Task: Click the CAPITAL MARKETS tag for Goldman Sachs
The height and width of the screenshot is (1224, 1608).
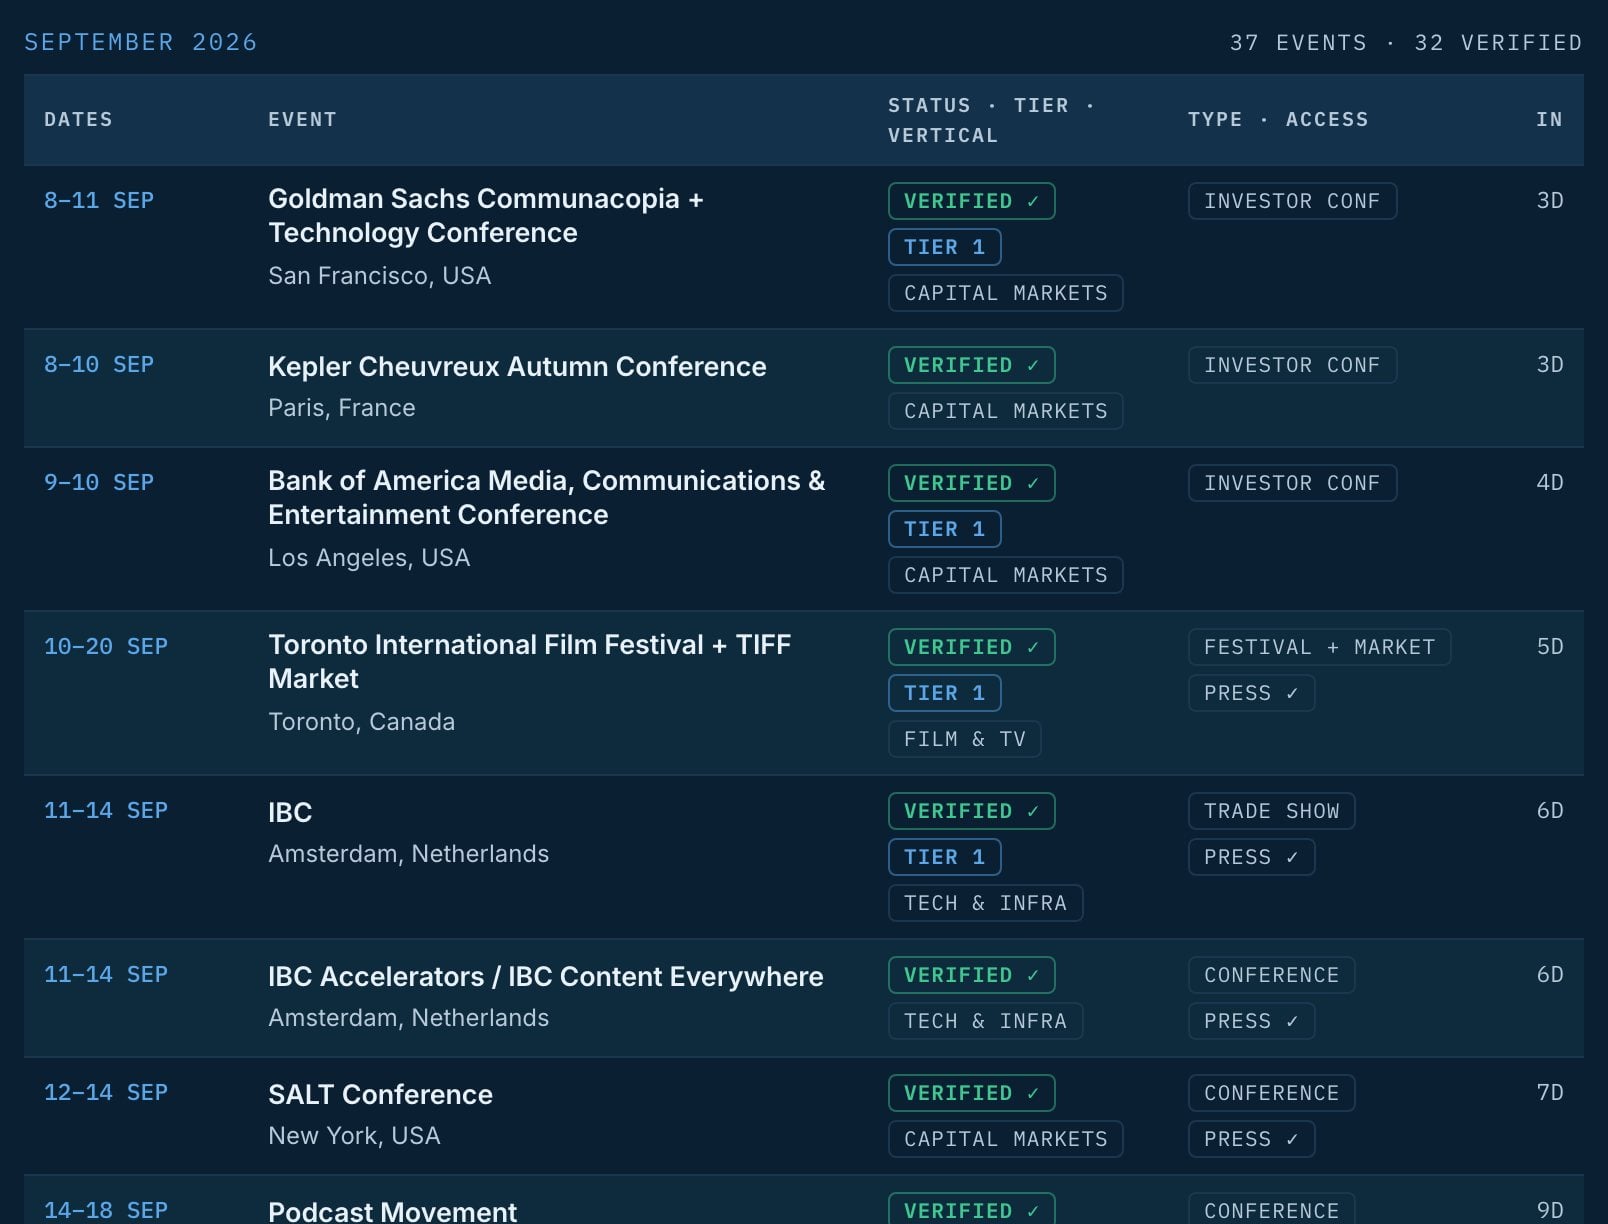Action: 1005,293
